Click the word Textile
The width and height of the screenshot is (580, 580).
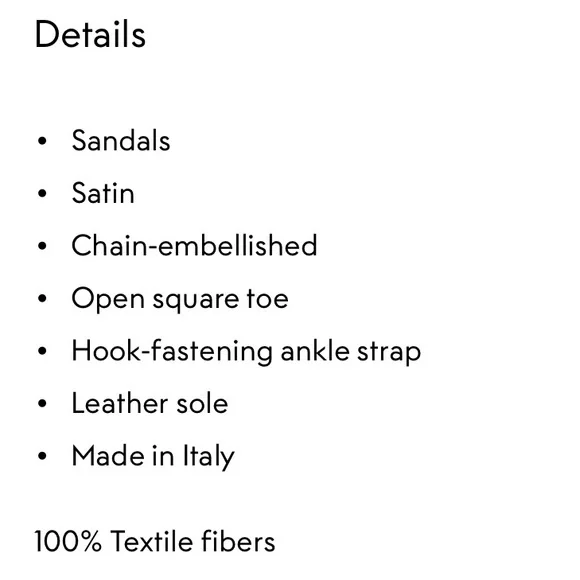[151, 541]
